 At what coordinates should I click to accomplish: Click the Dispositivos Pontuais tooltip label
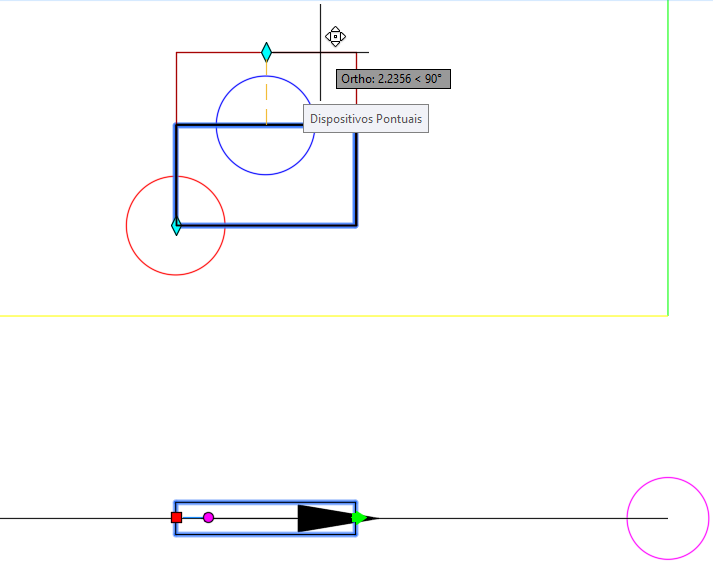click(x=366, y=119)
